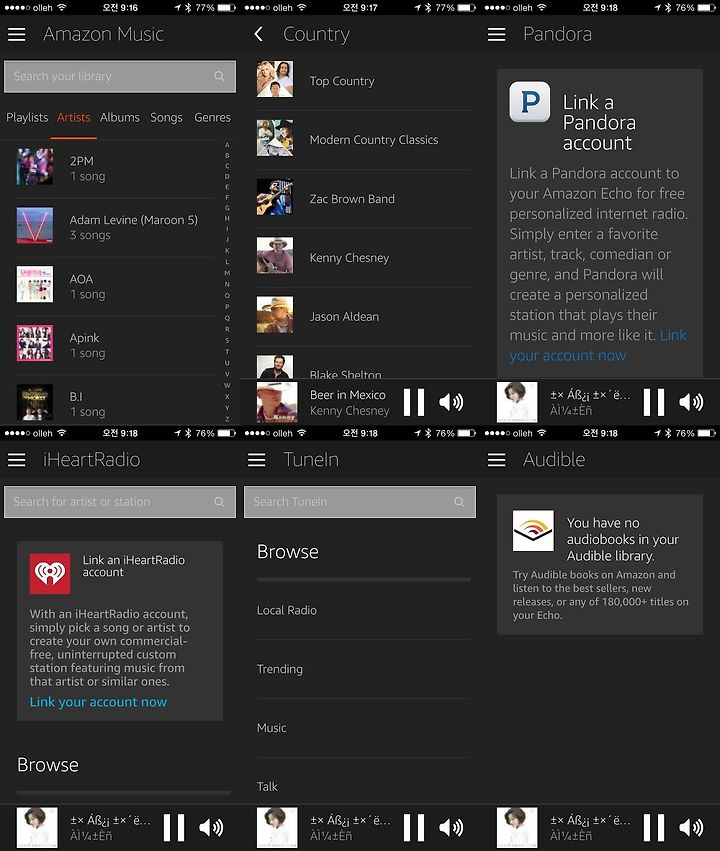
Task: Tap search magnifier in Amazon Music library field
Action: tap(219, 76)
